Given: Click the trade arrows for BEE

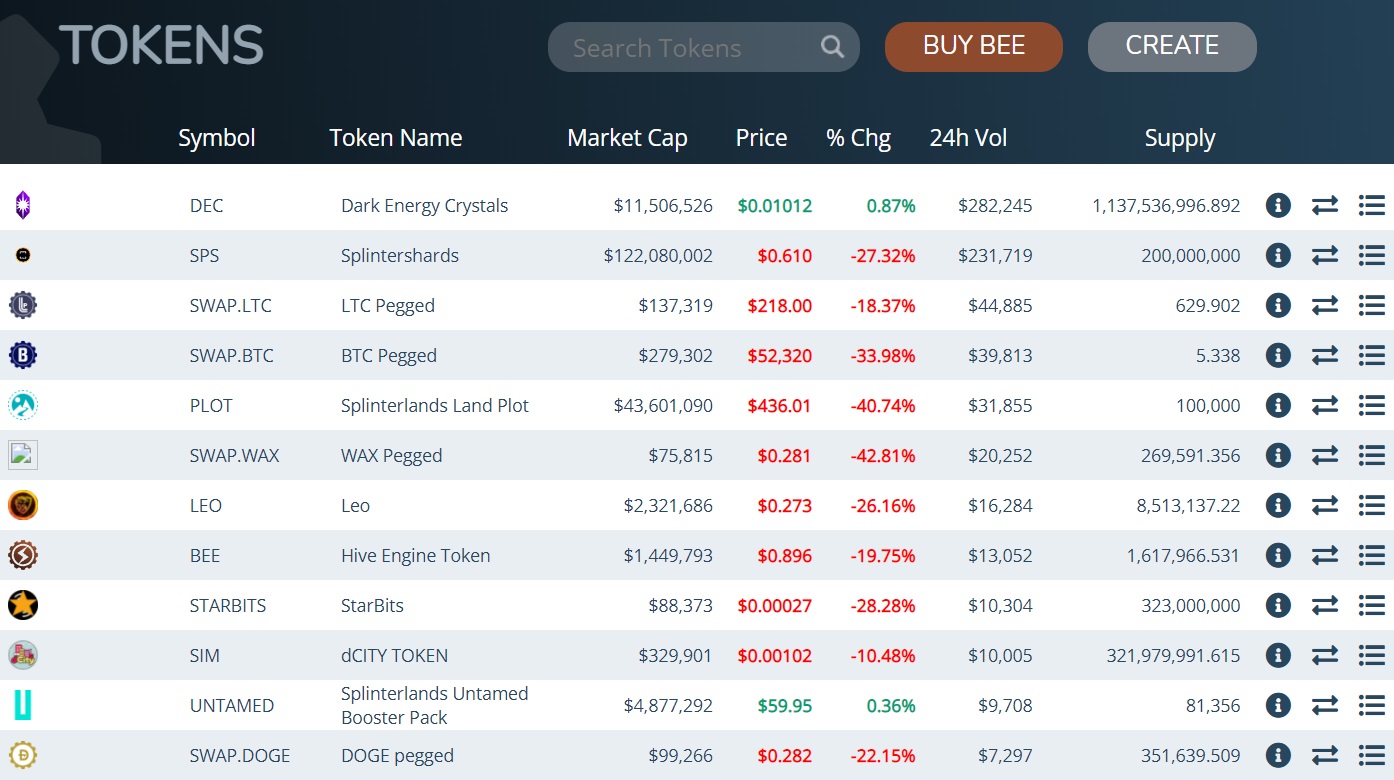Looking at the screenshot, I should (x=1325, y=555).
